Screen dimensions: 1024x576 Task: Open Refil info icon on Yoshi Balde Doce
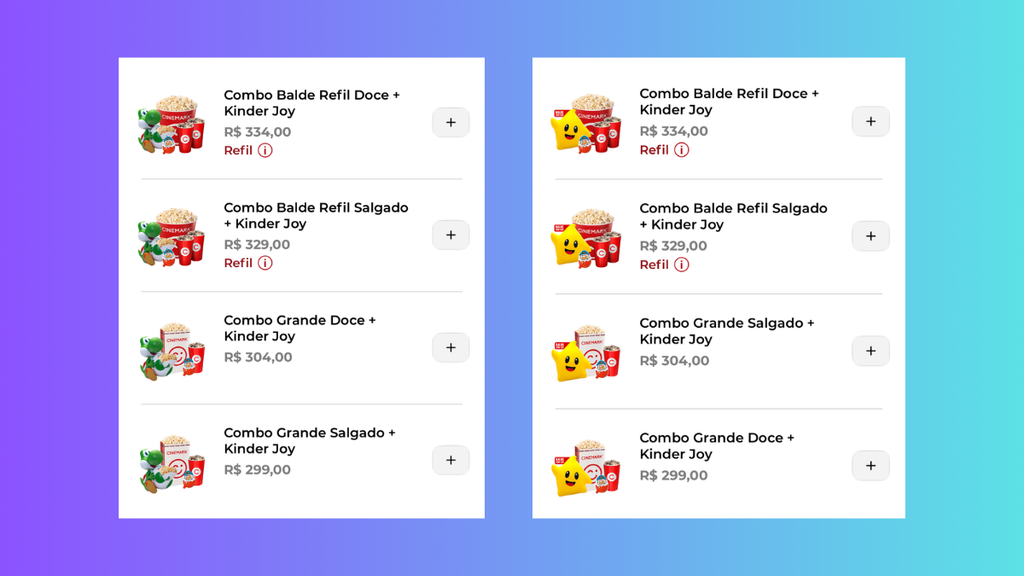click(265, 151)
